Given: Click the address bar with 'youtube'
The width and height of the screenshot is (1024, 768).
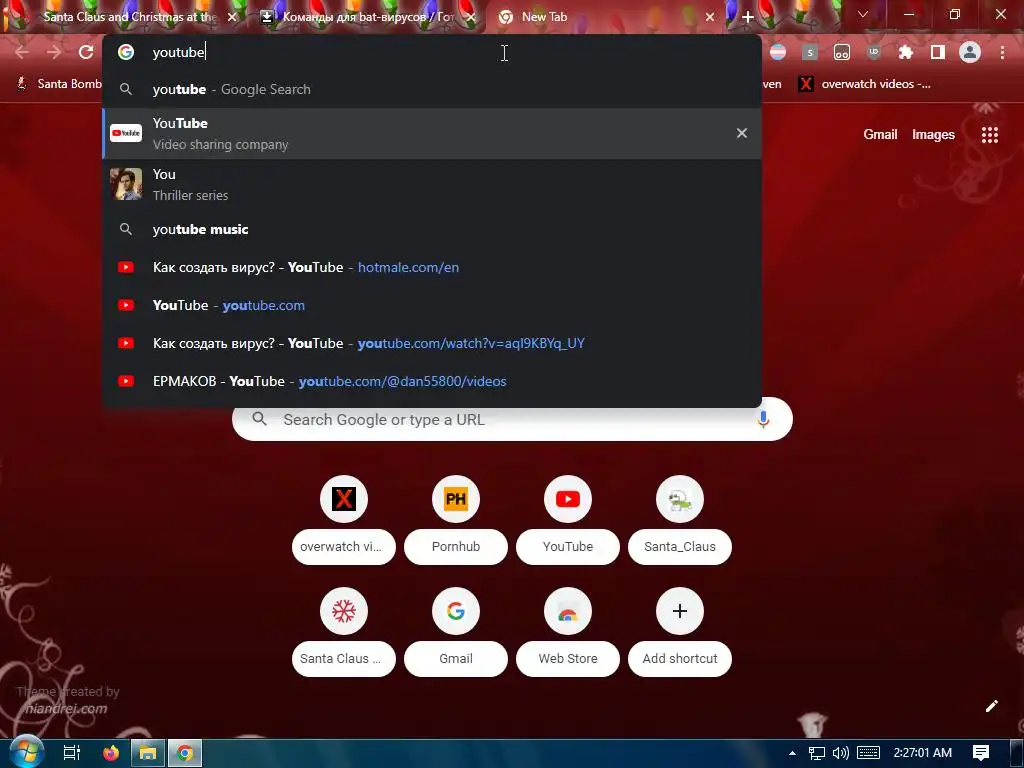Looking at the screenshot, I should (x=432, y=52).
